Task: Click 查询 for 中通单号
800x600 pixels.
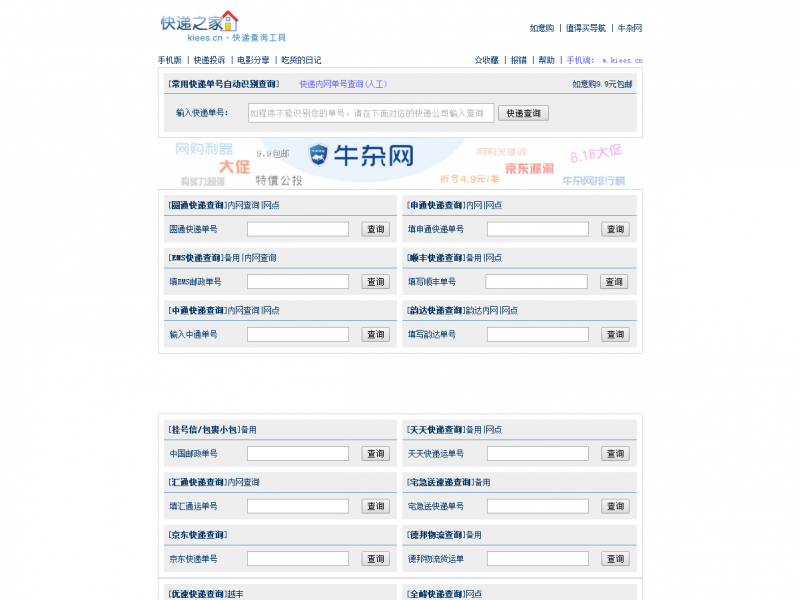Action: [376, 334]
